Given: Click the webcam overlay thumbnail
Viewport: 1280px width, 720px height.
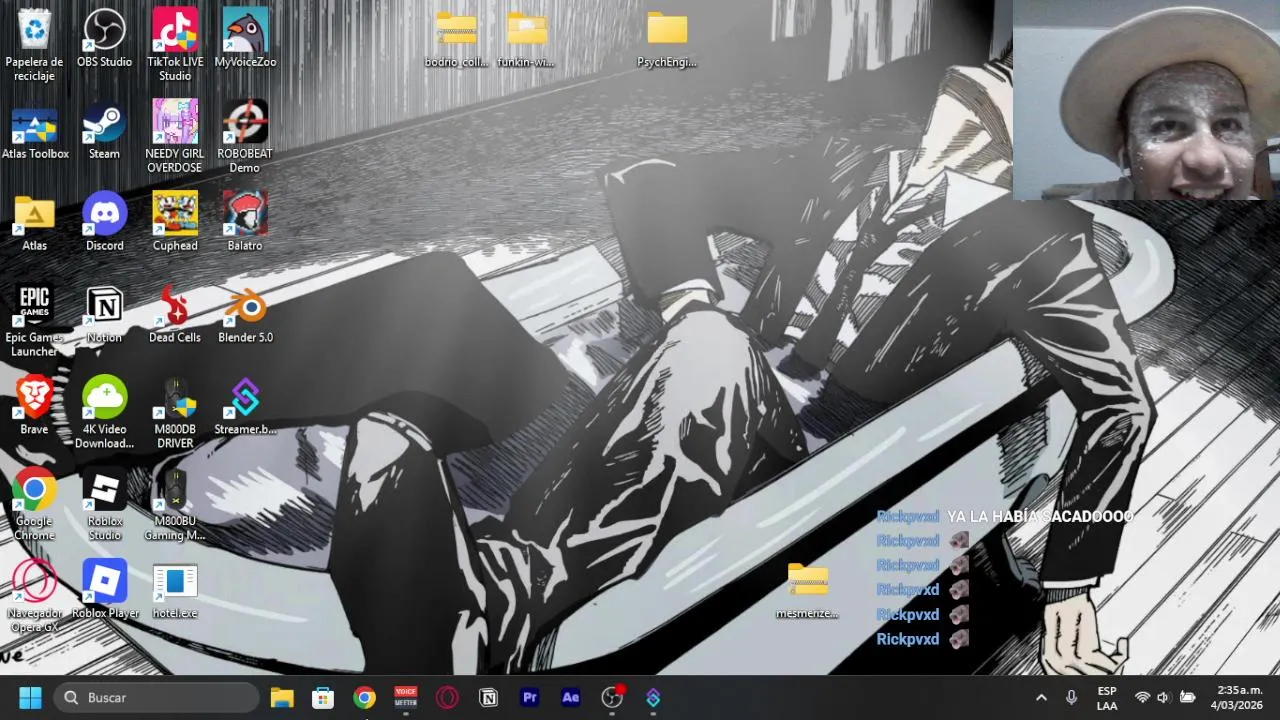Looking at the screenshot, I should [x=1146, y=100].
